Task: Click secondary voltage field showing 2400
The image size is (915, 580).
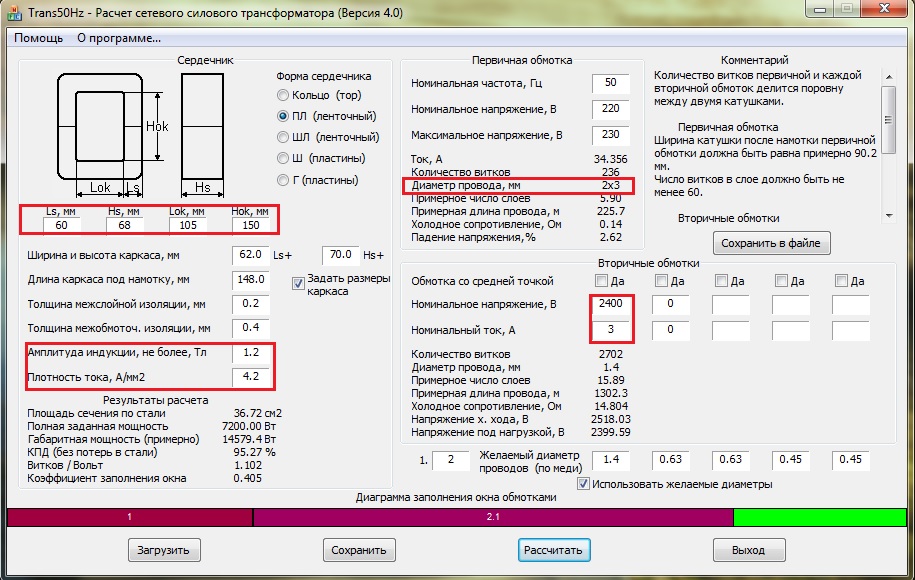Action: (611, 304)
